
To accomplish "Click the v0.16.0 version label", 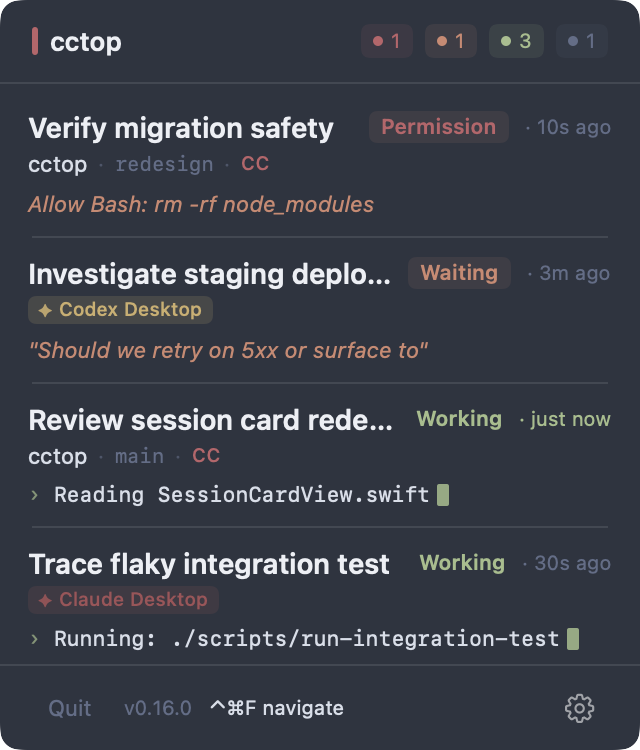I will (158, 708).
